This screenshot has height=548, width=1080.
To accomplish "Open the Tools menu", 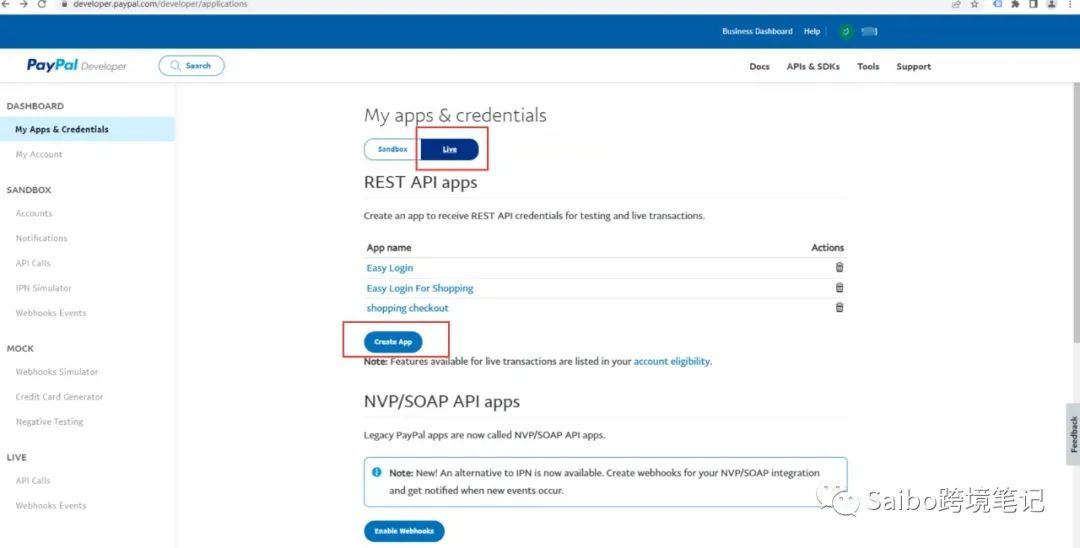I will pos(868,67).
